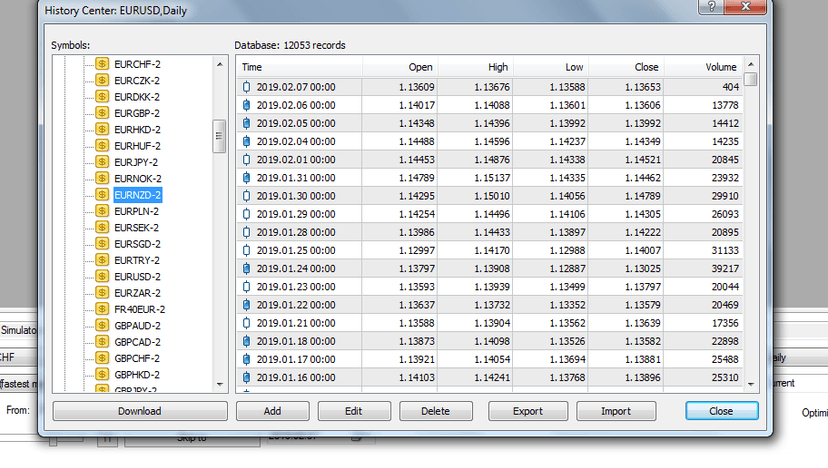Select the 2019.01.28 record row
Image resolution: width=828 pixels, height=468 pixels.
[x=490, y=233]
